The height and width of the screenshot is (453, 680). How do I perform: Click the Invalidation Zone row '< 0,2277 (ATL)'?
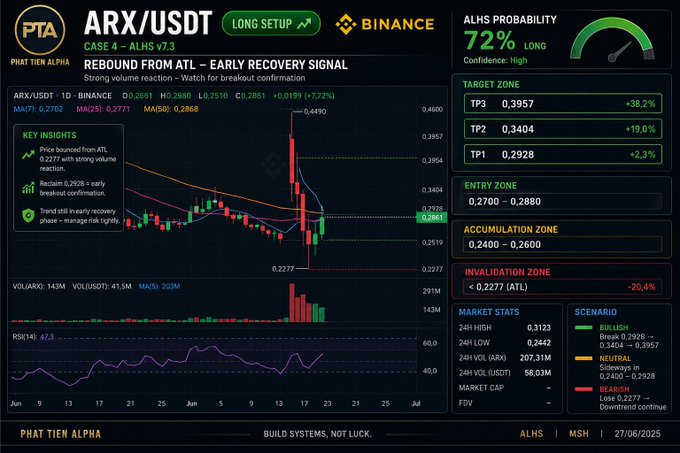click(x=563, y=287)
